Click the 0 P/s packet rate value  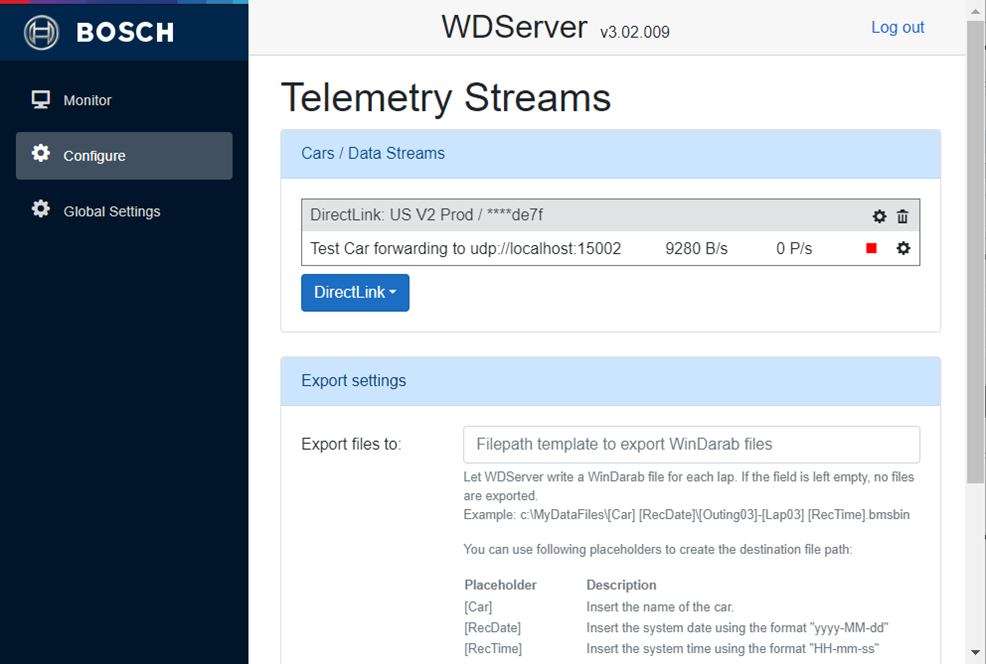point(794,248)
